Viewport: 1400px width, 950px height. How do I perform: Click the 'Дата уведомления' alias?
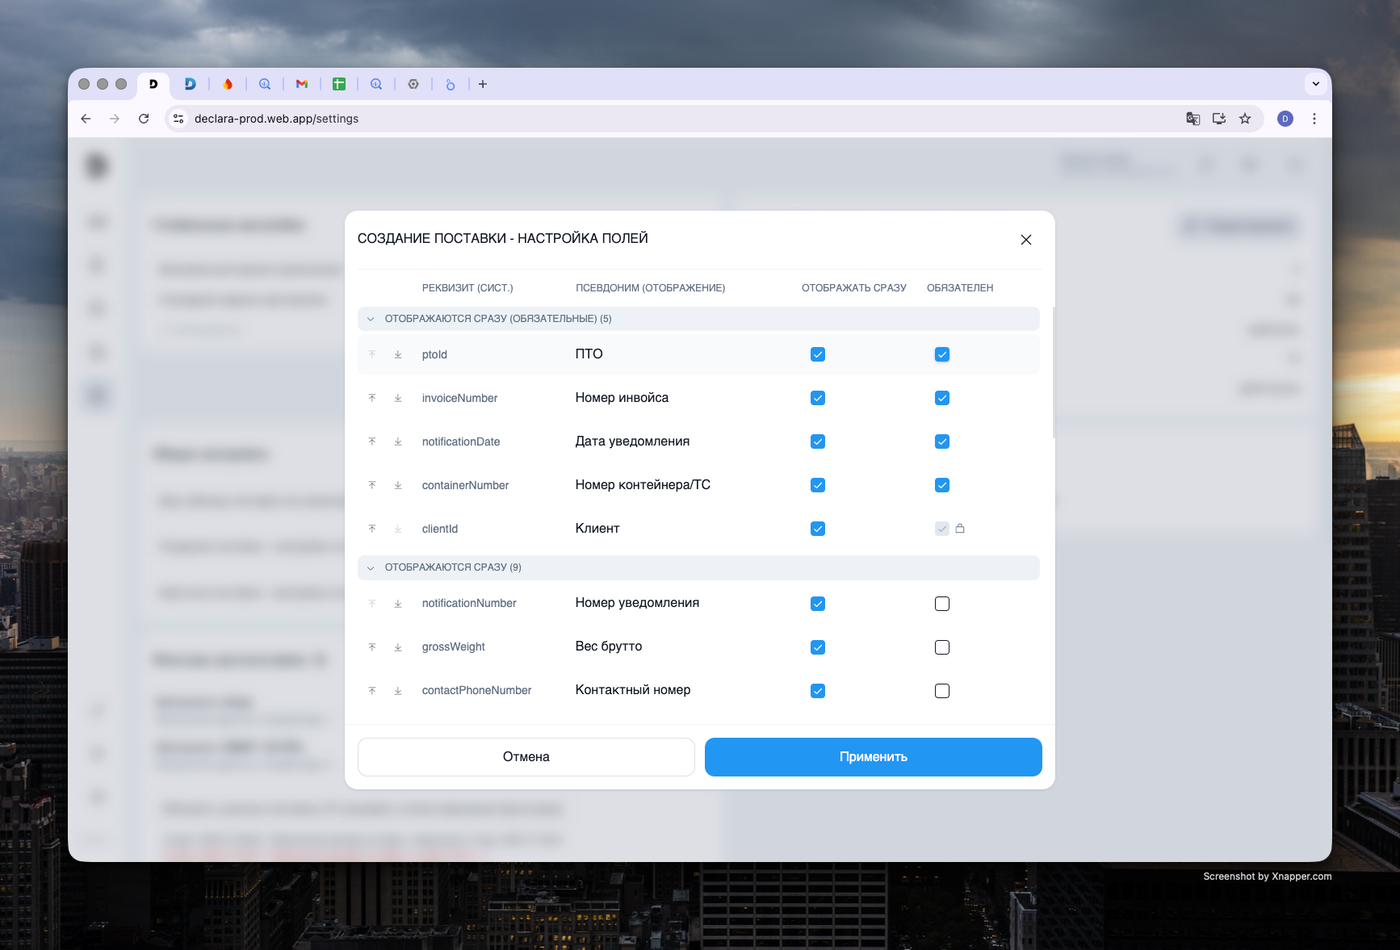coord(632,441)
